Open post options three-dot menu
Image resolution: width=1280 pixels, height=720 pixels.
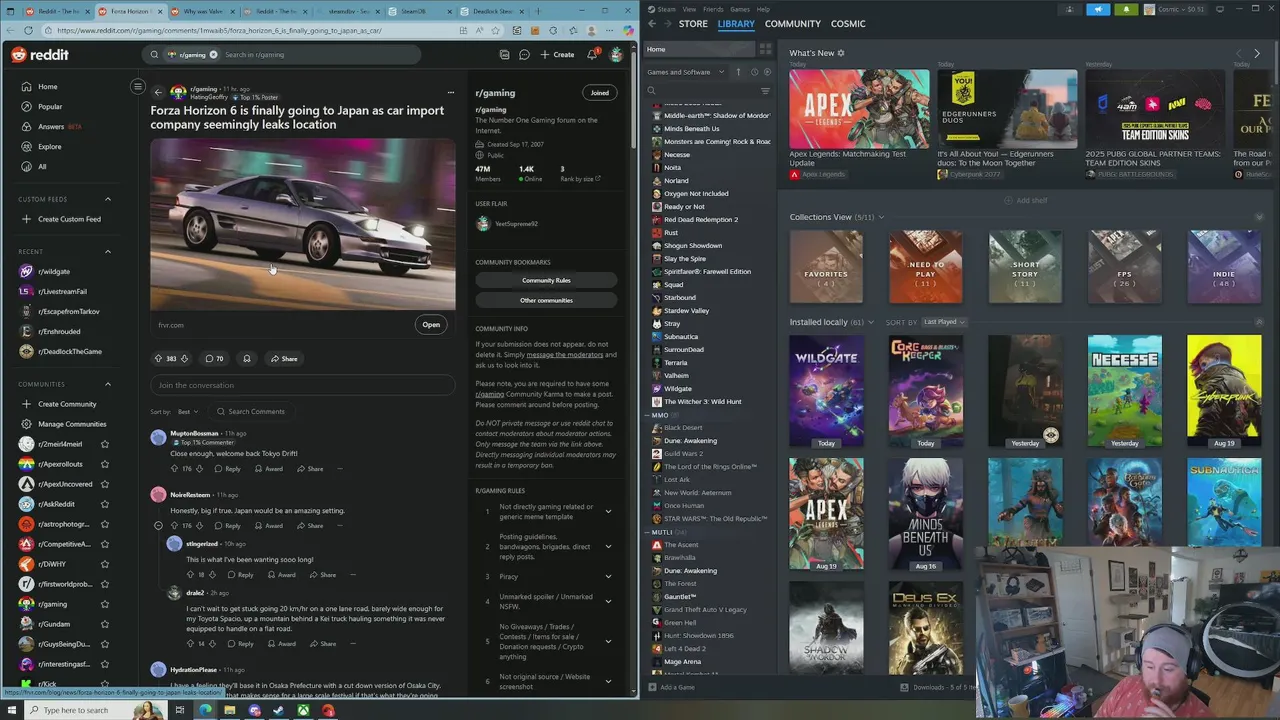point(451,92)
